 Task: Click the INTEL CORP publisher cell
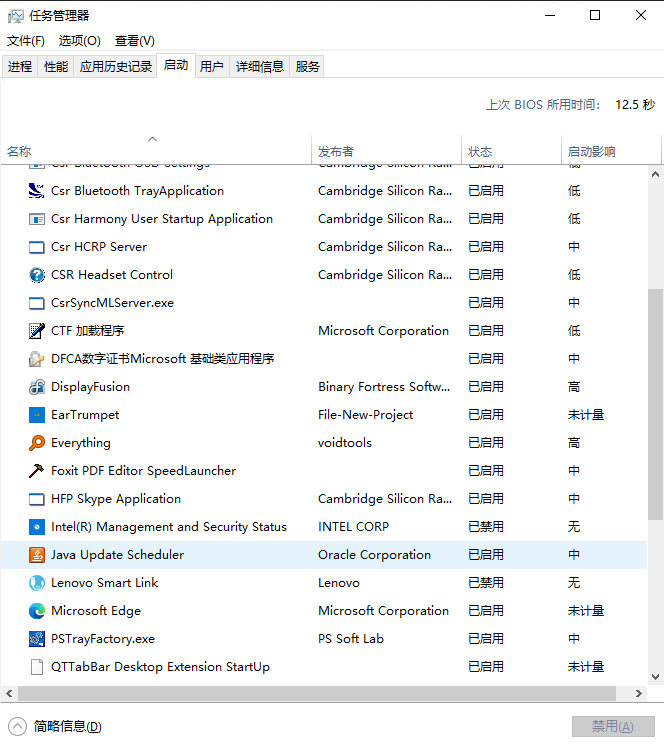(x=354, y=527)
